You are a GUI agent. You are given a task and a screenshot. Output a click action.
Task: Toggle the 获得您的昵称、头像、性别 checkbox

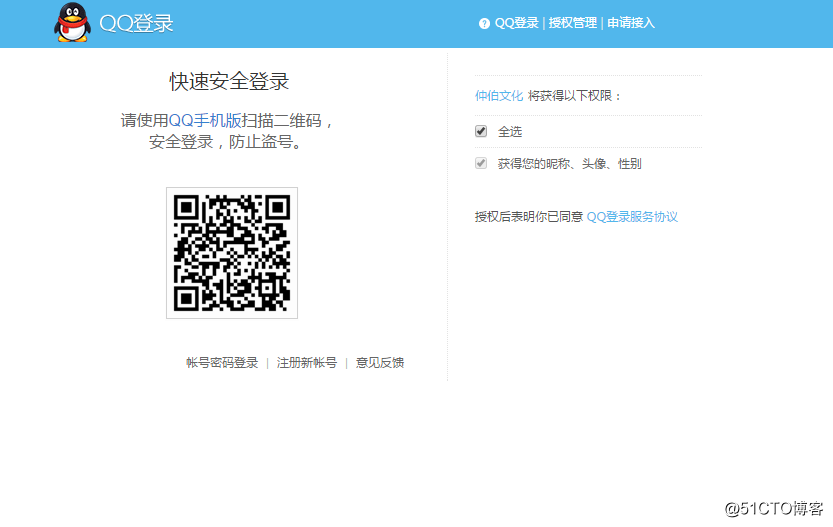pos(481,163)
